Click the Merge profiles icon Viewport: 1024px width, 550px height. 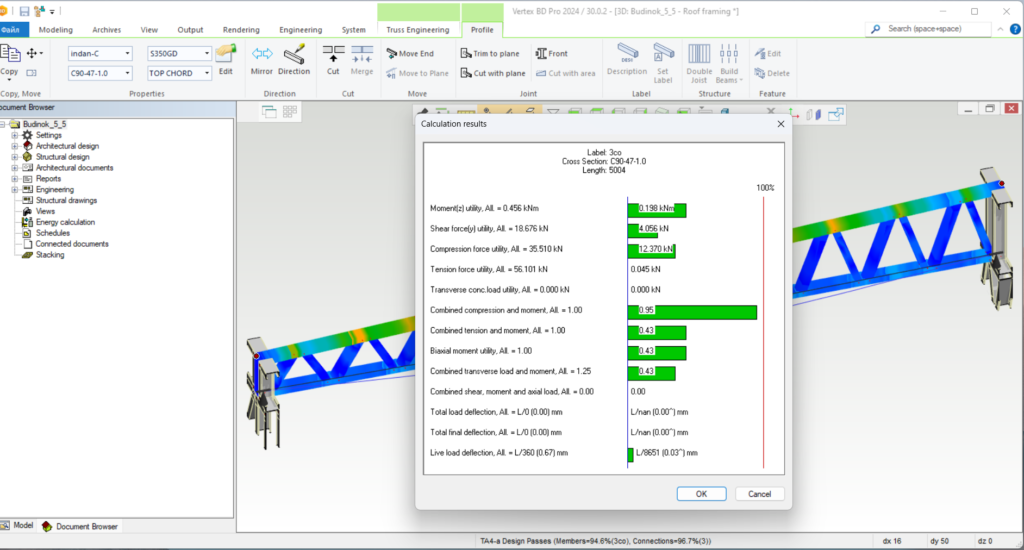pyautogui.click(x=362, y=54)
